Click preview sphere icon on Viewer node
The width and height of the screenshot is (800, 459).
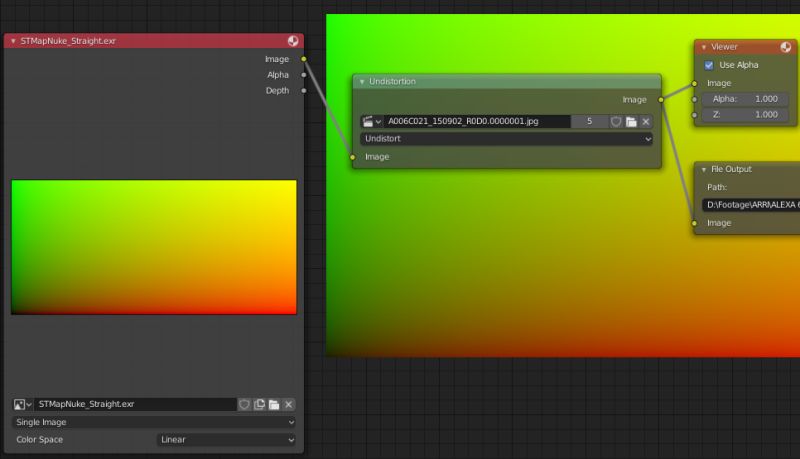point(786,47)
